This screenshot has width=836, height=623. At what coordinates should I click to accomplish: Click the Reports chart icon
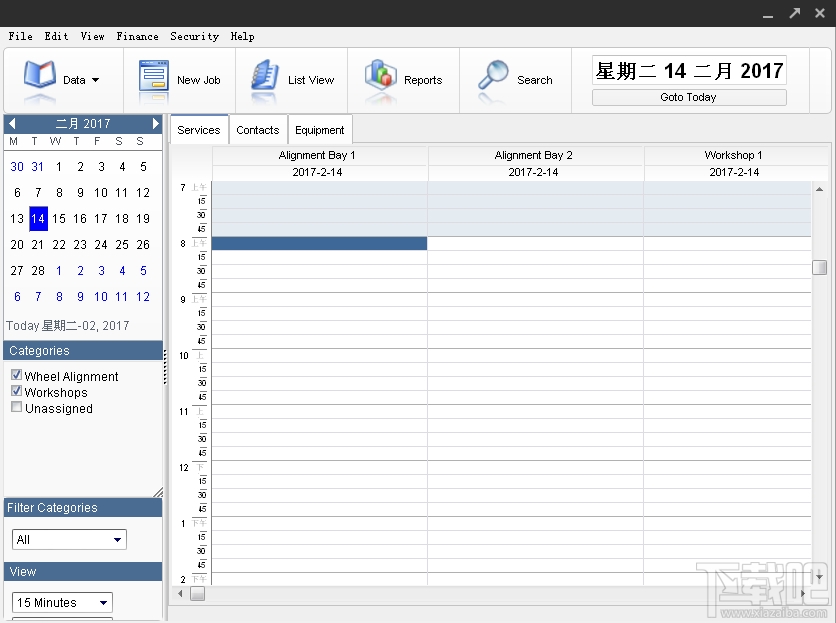click(380, 75)
